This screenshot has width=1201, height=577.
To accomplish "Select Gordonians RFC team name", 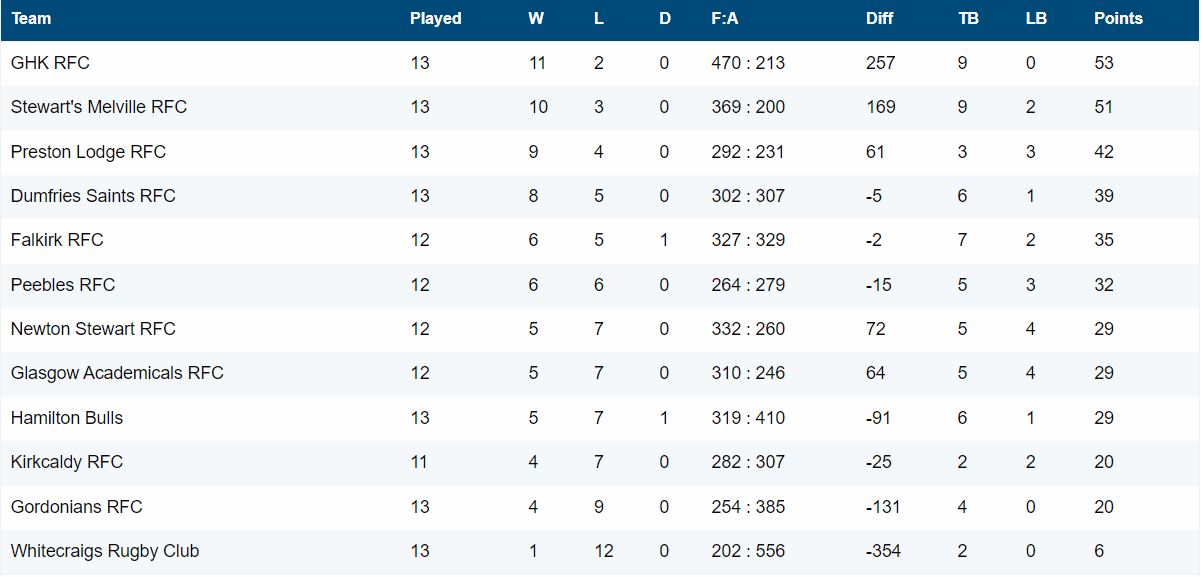I will (x=77, y=507).
